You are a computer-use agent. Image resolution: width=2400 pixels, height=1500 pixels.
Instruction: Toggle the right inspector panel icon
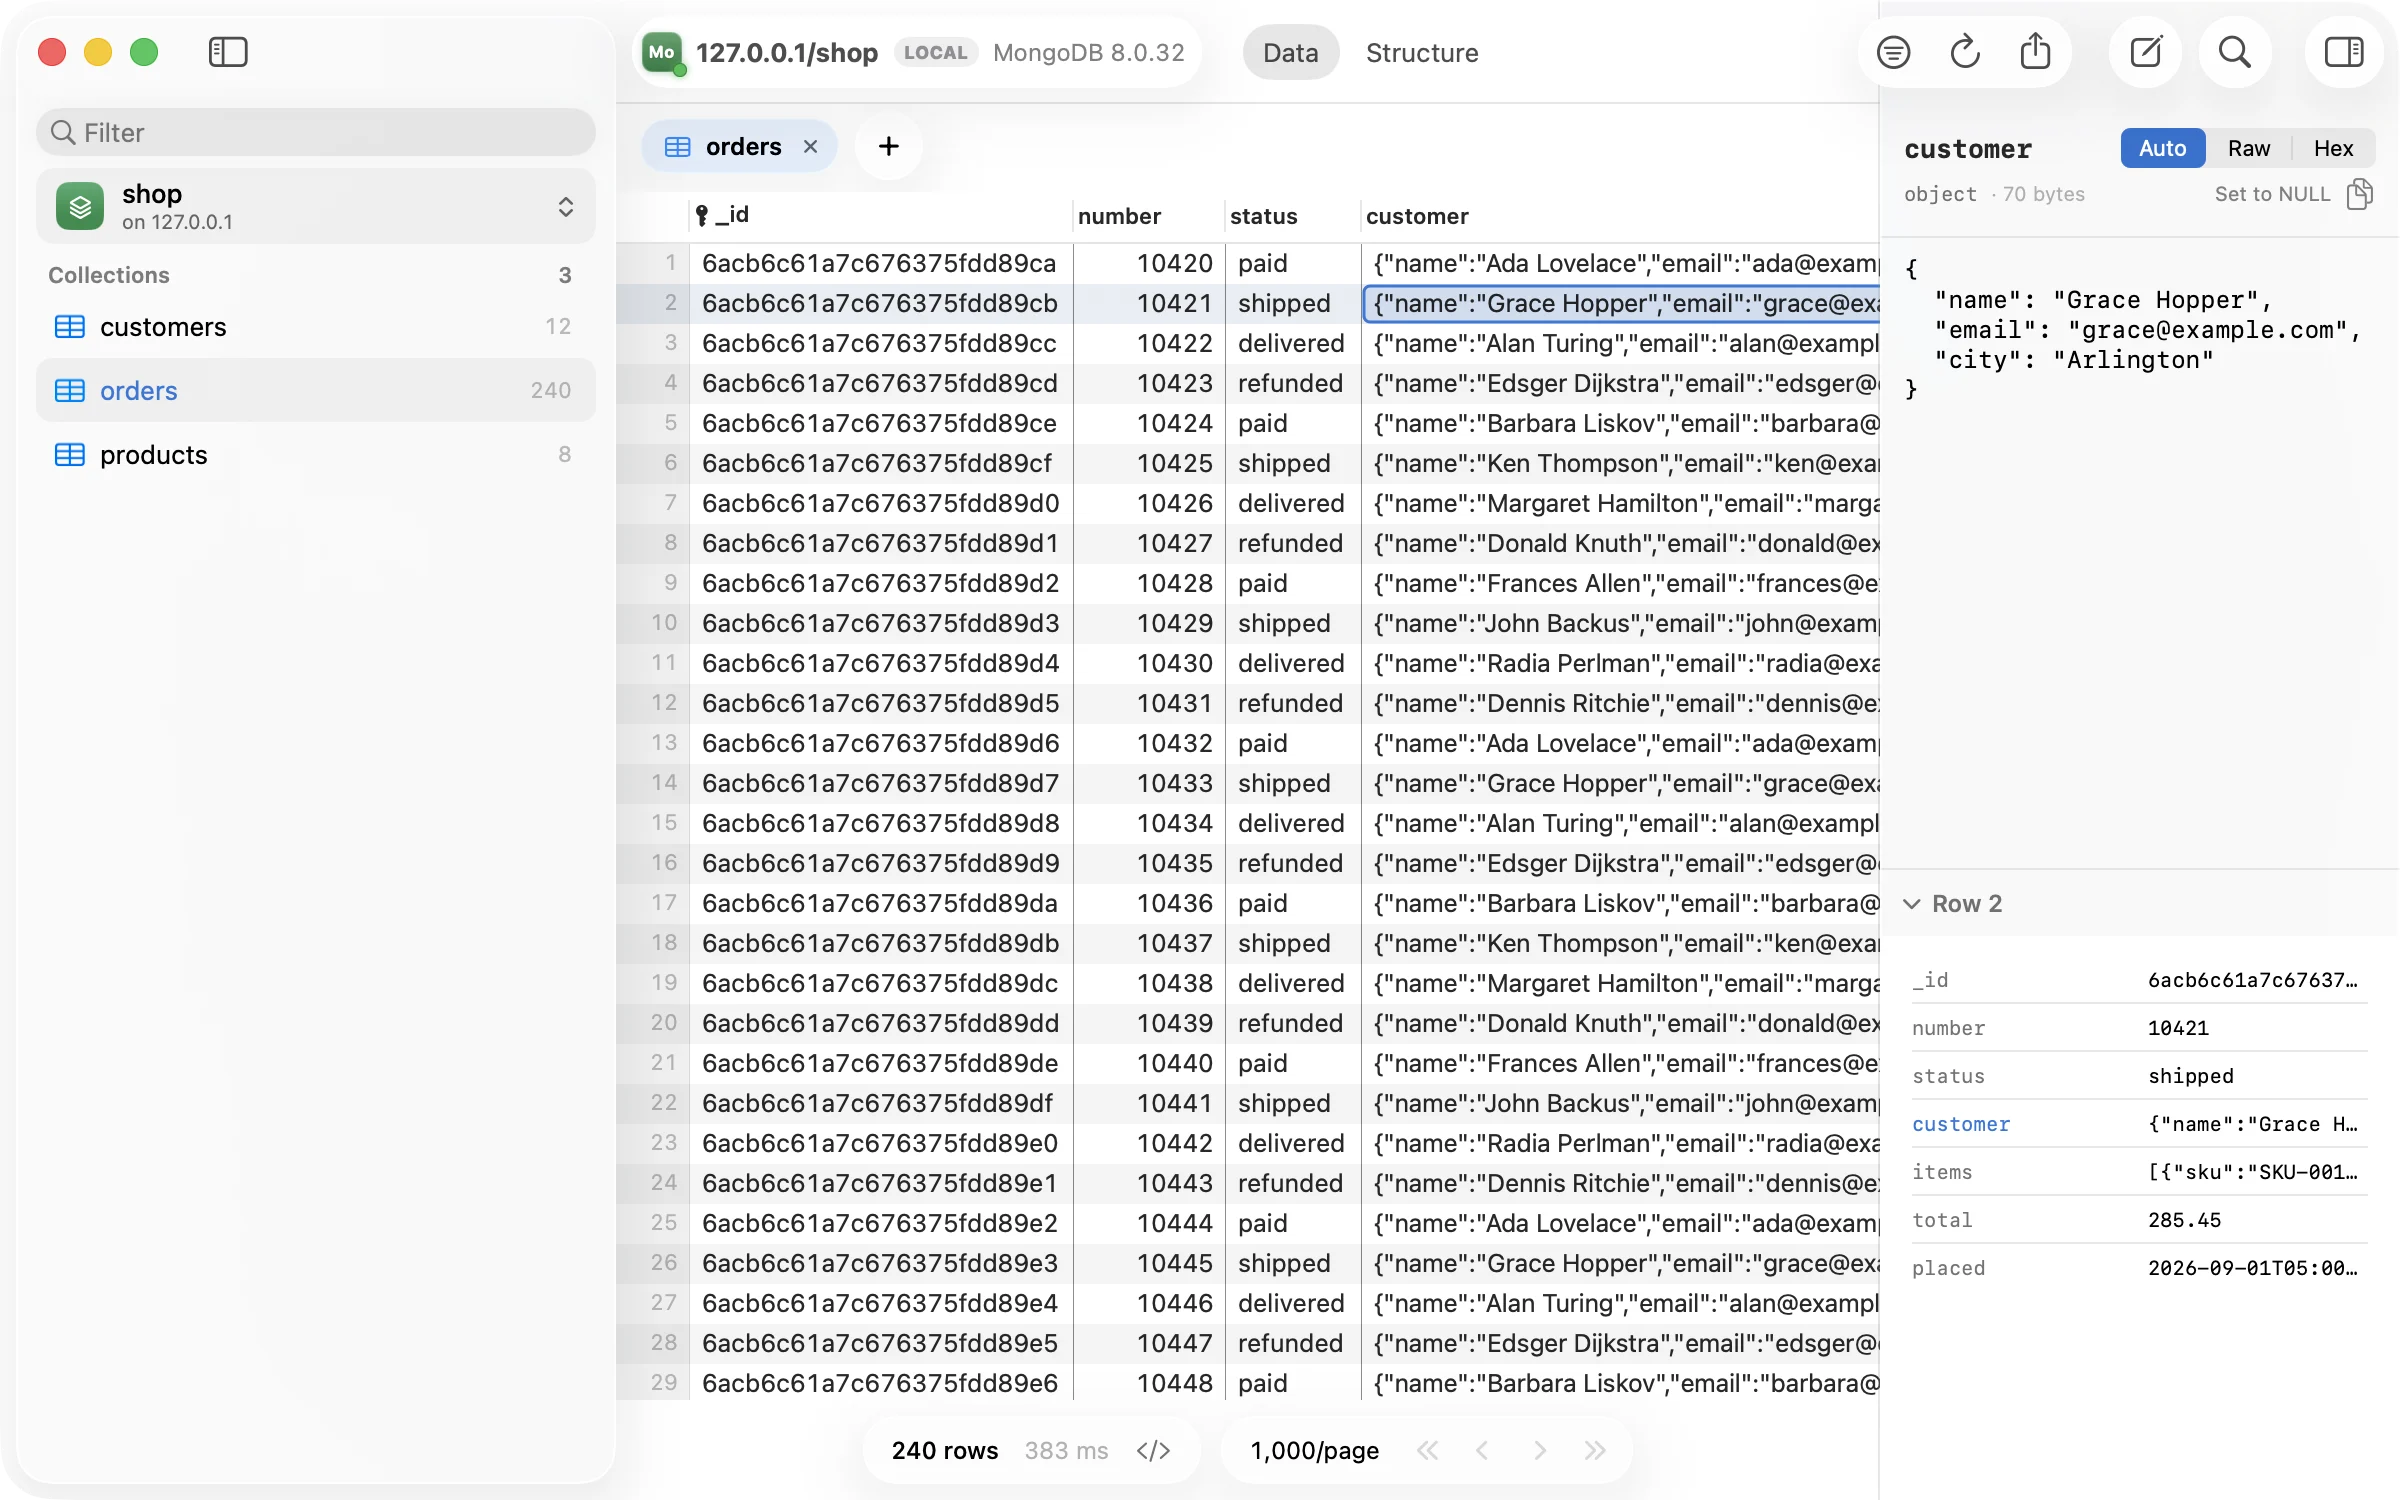(x=2343, y=52)
